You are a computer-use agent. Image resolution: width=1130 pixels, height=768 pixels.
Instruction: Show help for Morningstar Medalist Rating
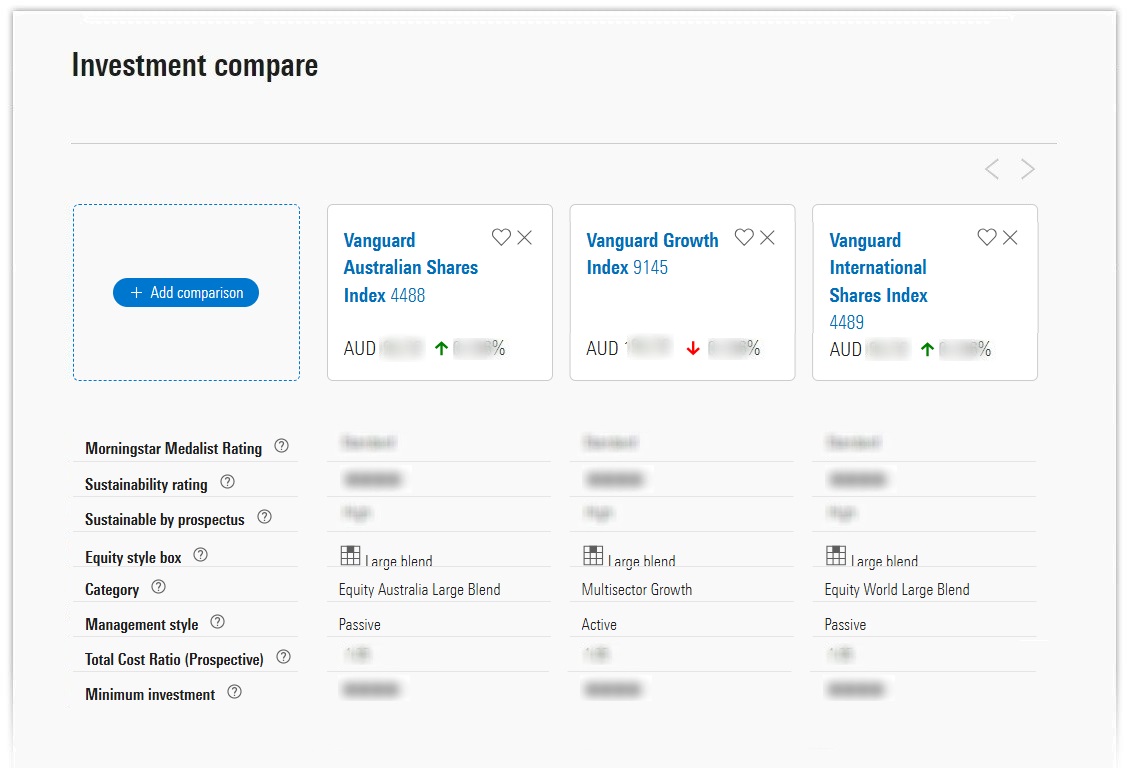(281, 446)
